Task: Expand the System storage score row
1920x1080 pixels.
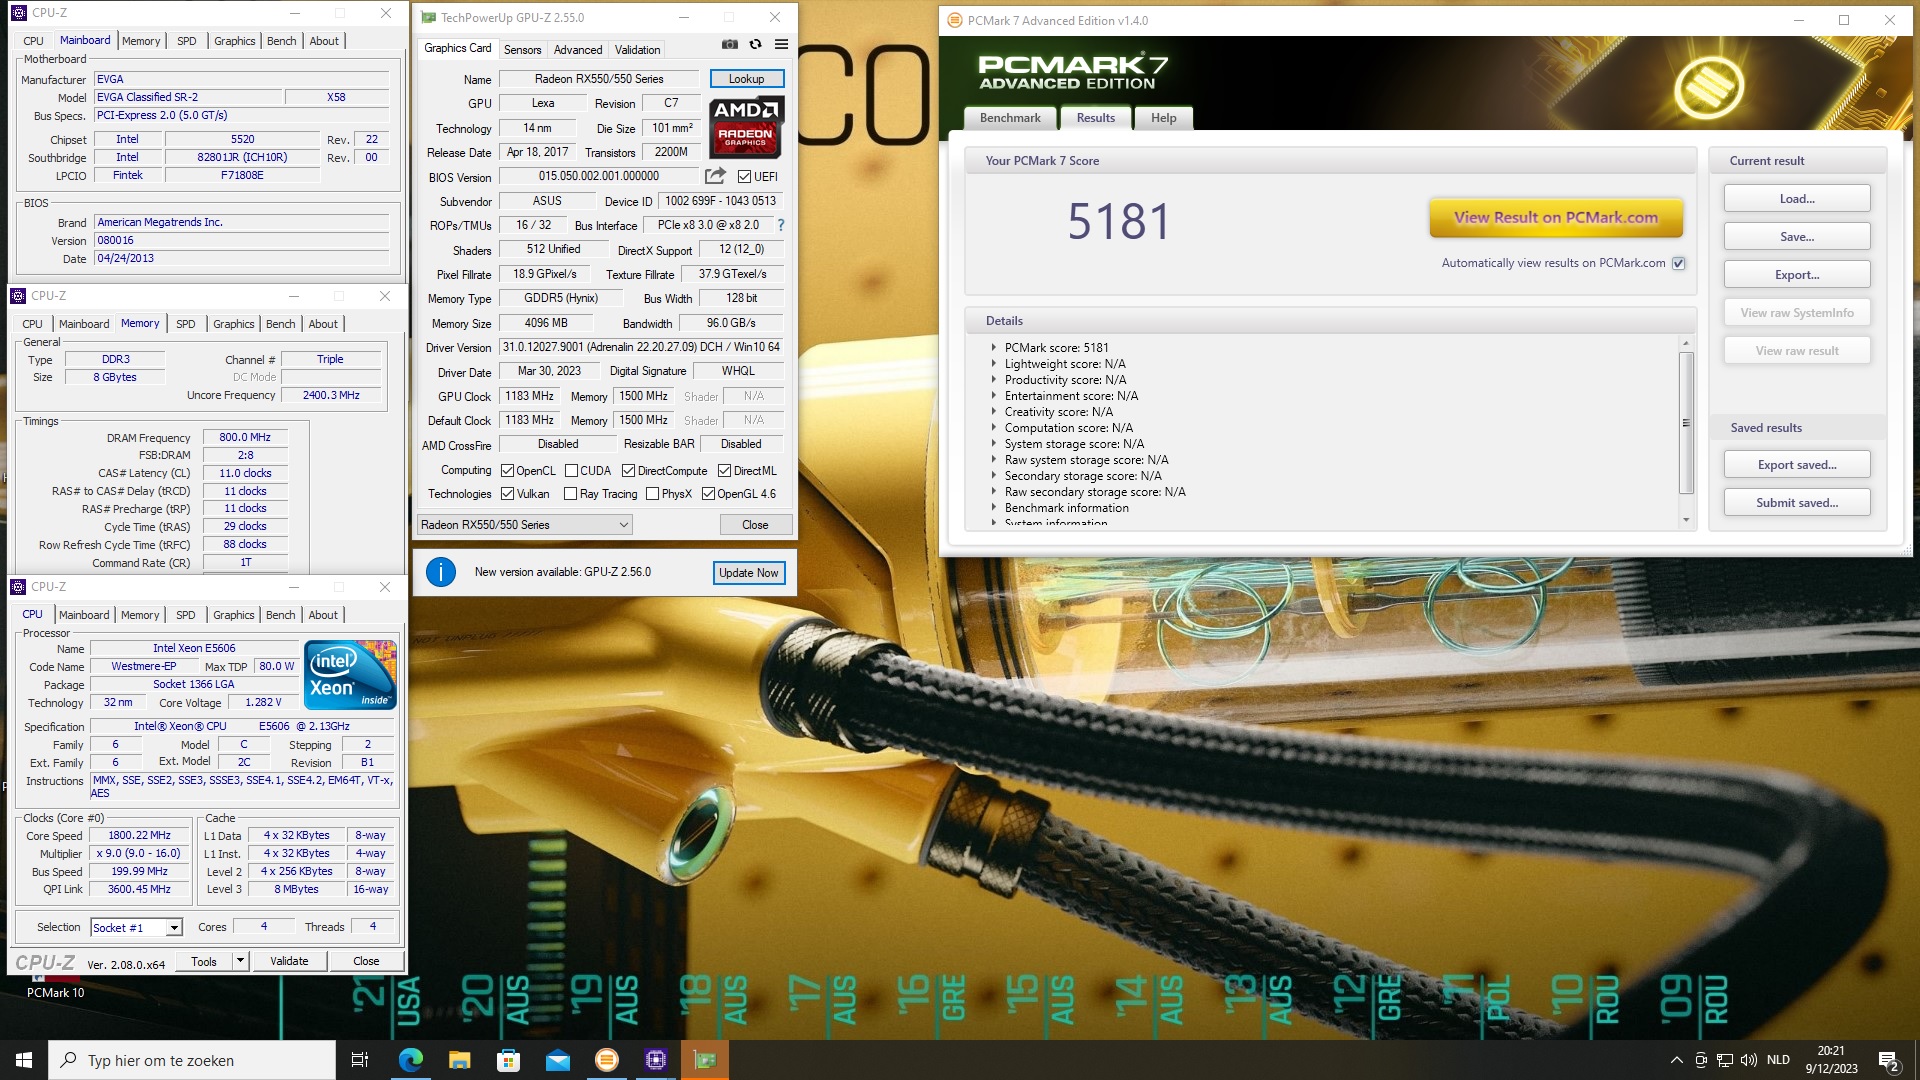Action: [994, 444]
